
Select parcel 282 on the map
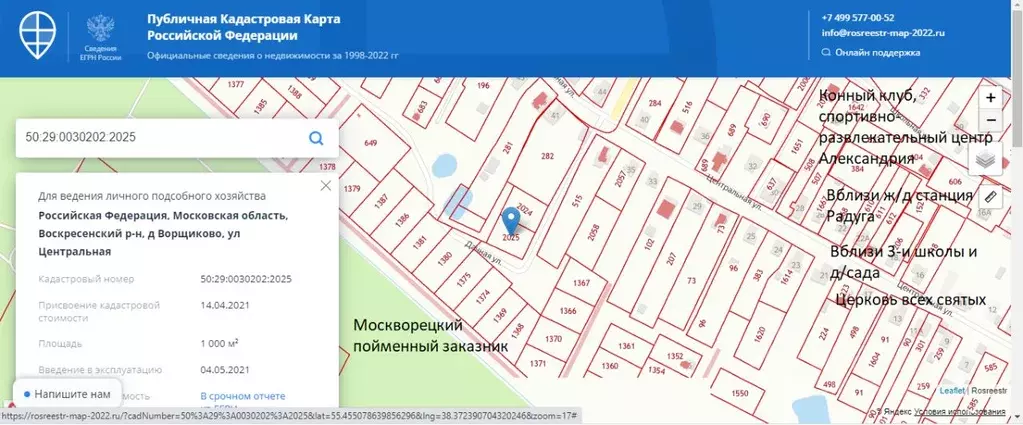(x=547, y=156)
